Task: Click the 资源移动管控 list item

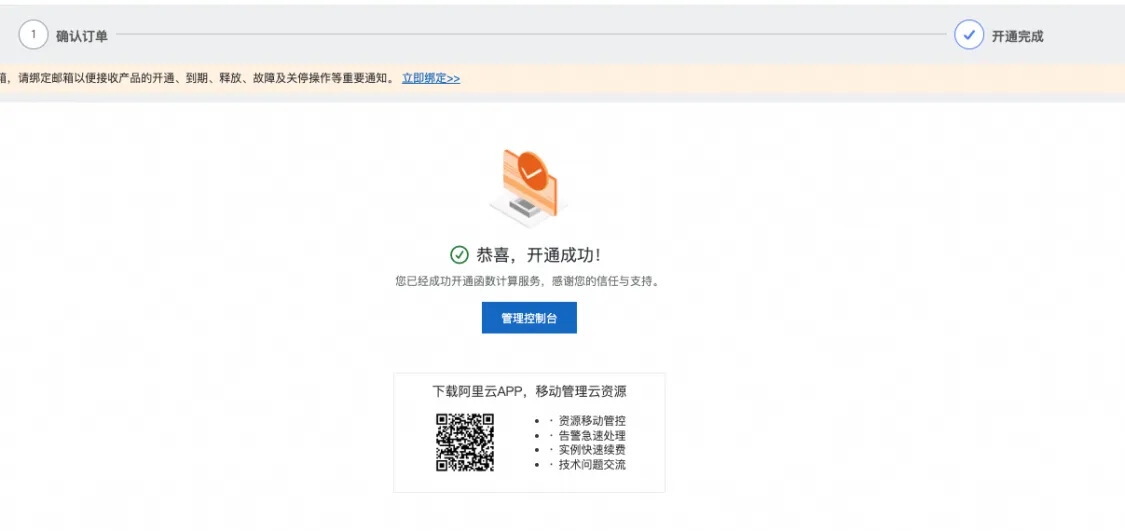Action: (592, 421)
